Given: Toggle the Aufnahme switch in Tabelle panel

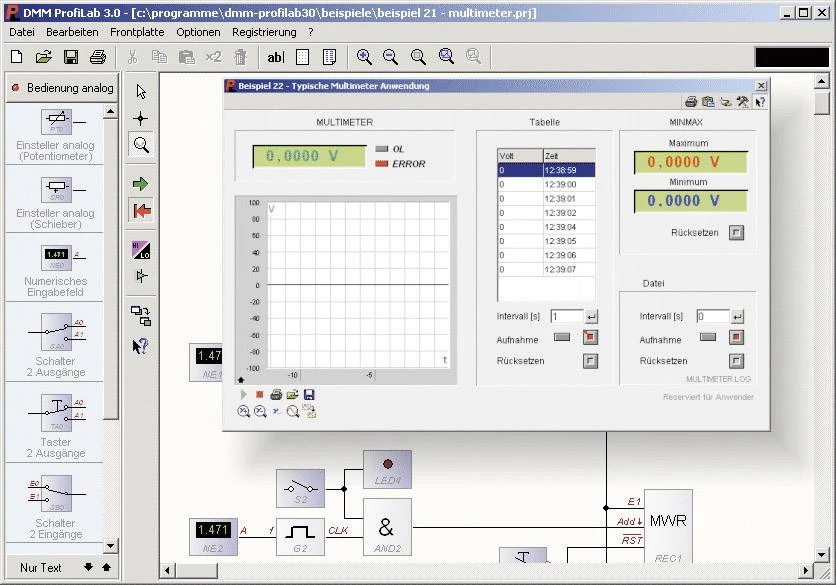Looking at the screenshot, I should [562, 338].
